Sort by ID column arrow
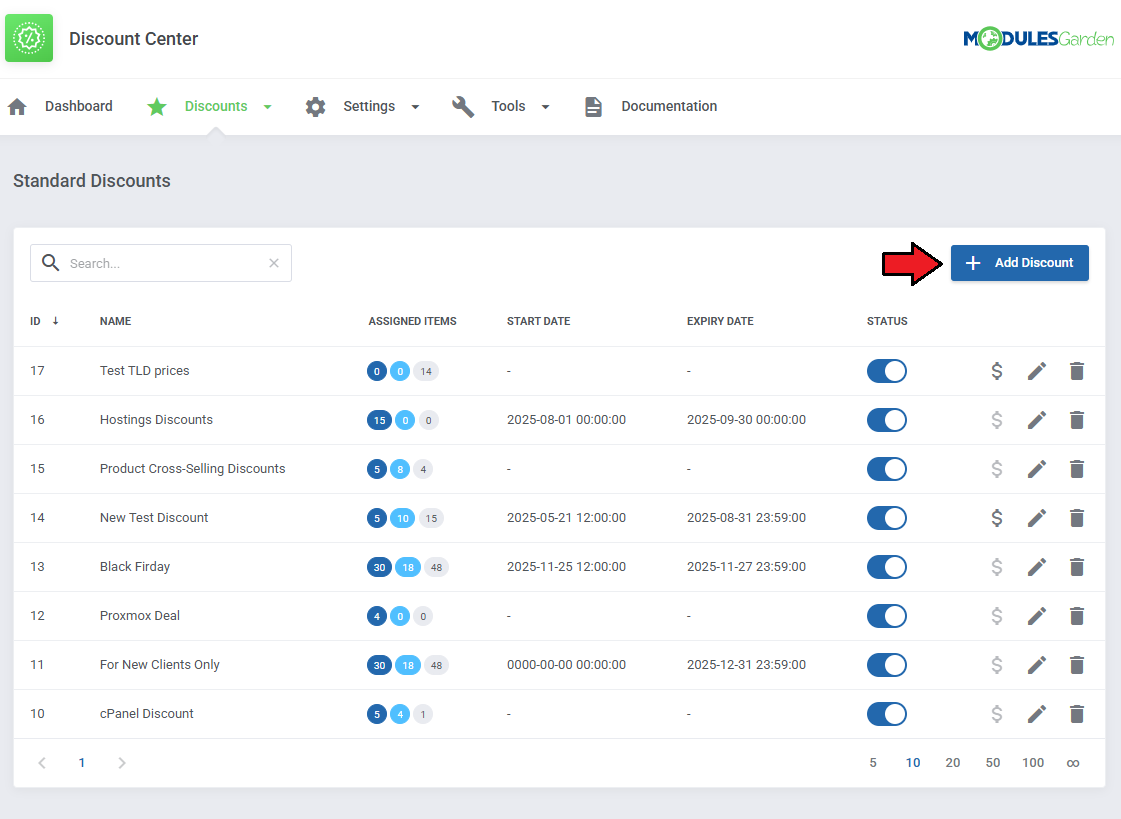Image resolution: width=1121 pixels, height=819 pixels. (x=55, y=321)
